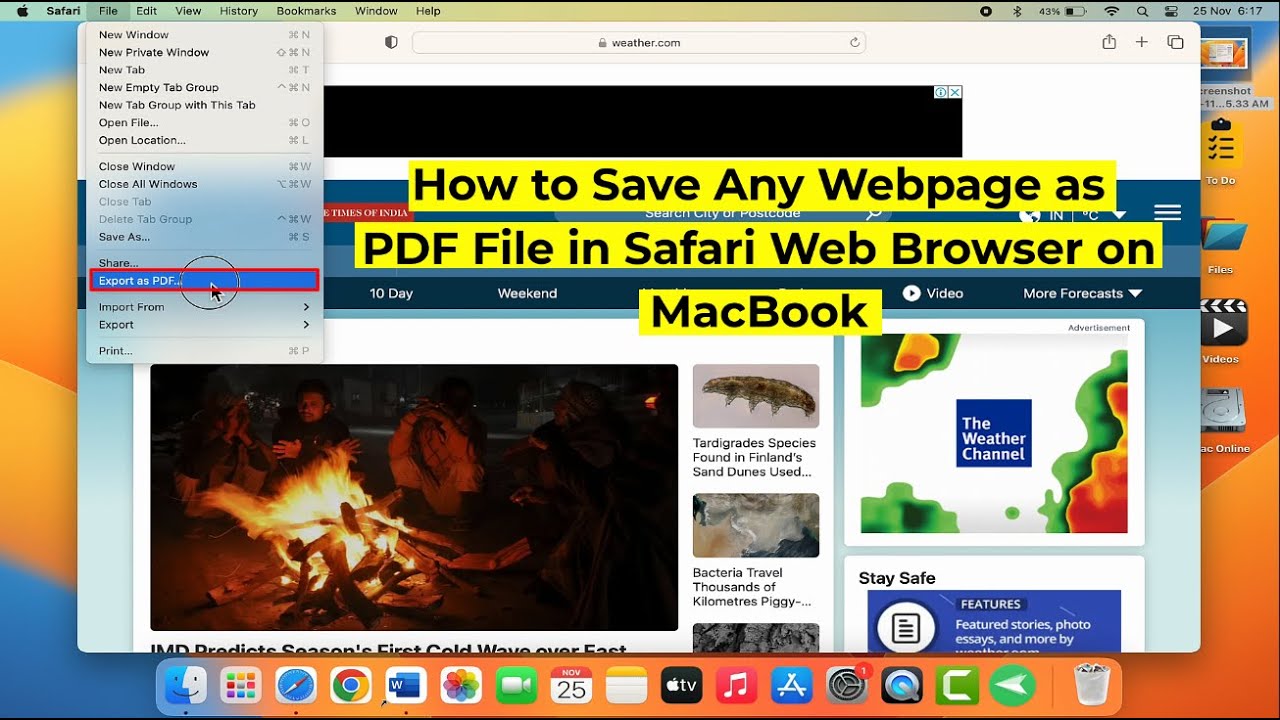1280x720 pixels.
Task: Open Safari from the Dock
Action: tap(296, 686)
